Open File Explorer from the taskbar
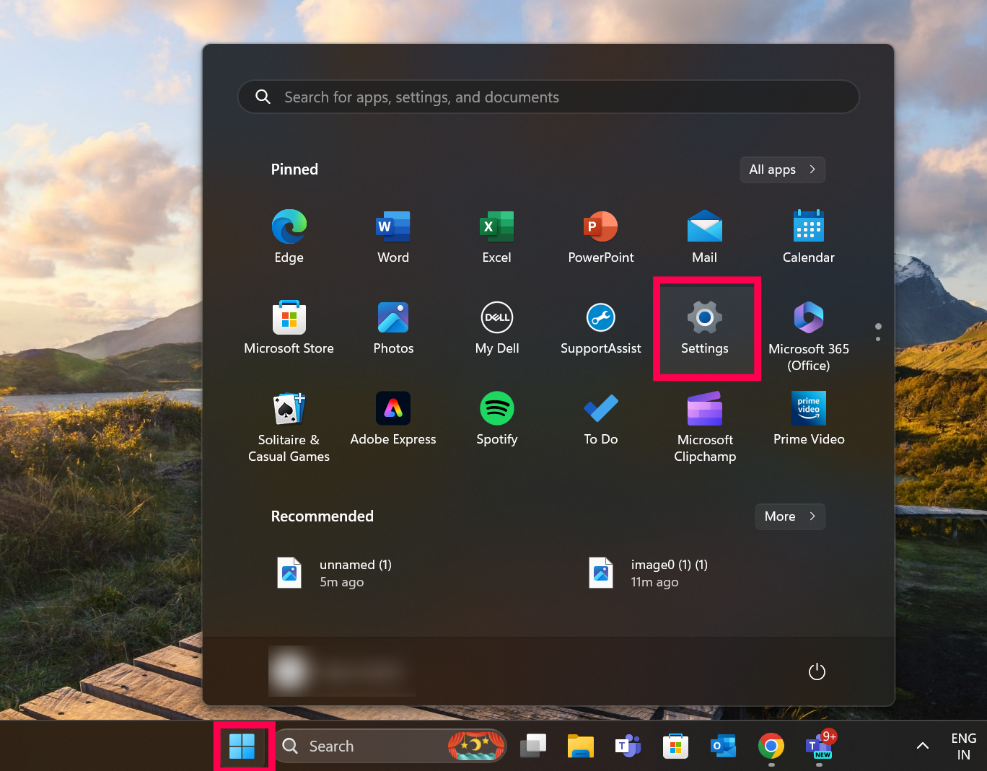 click(x=580, y=746)
